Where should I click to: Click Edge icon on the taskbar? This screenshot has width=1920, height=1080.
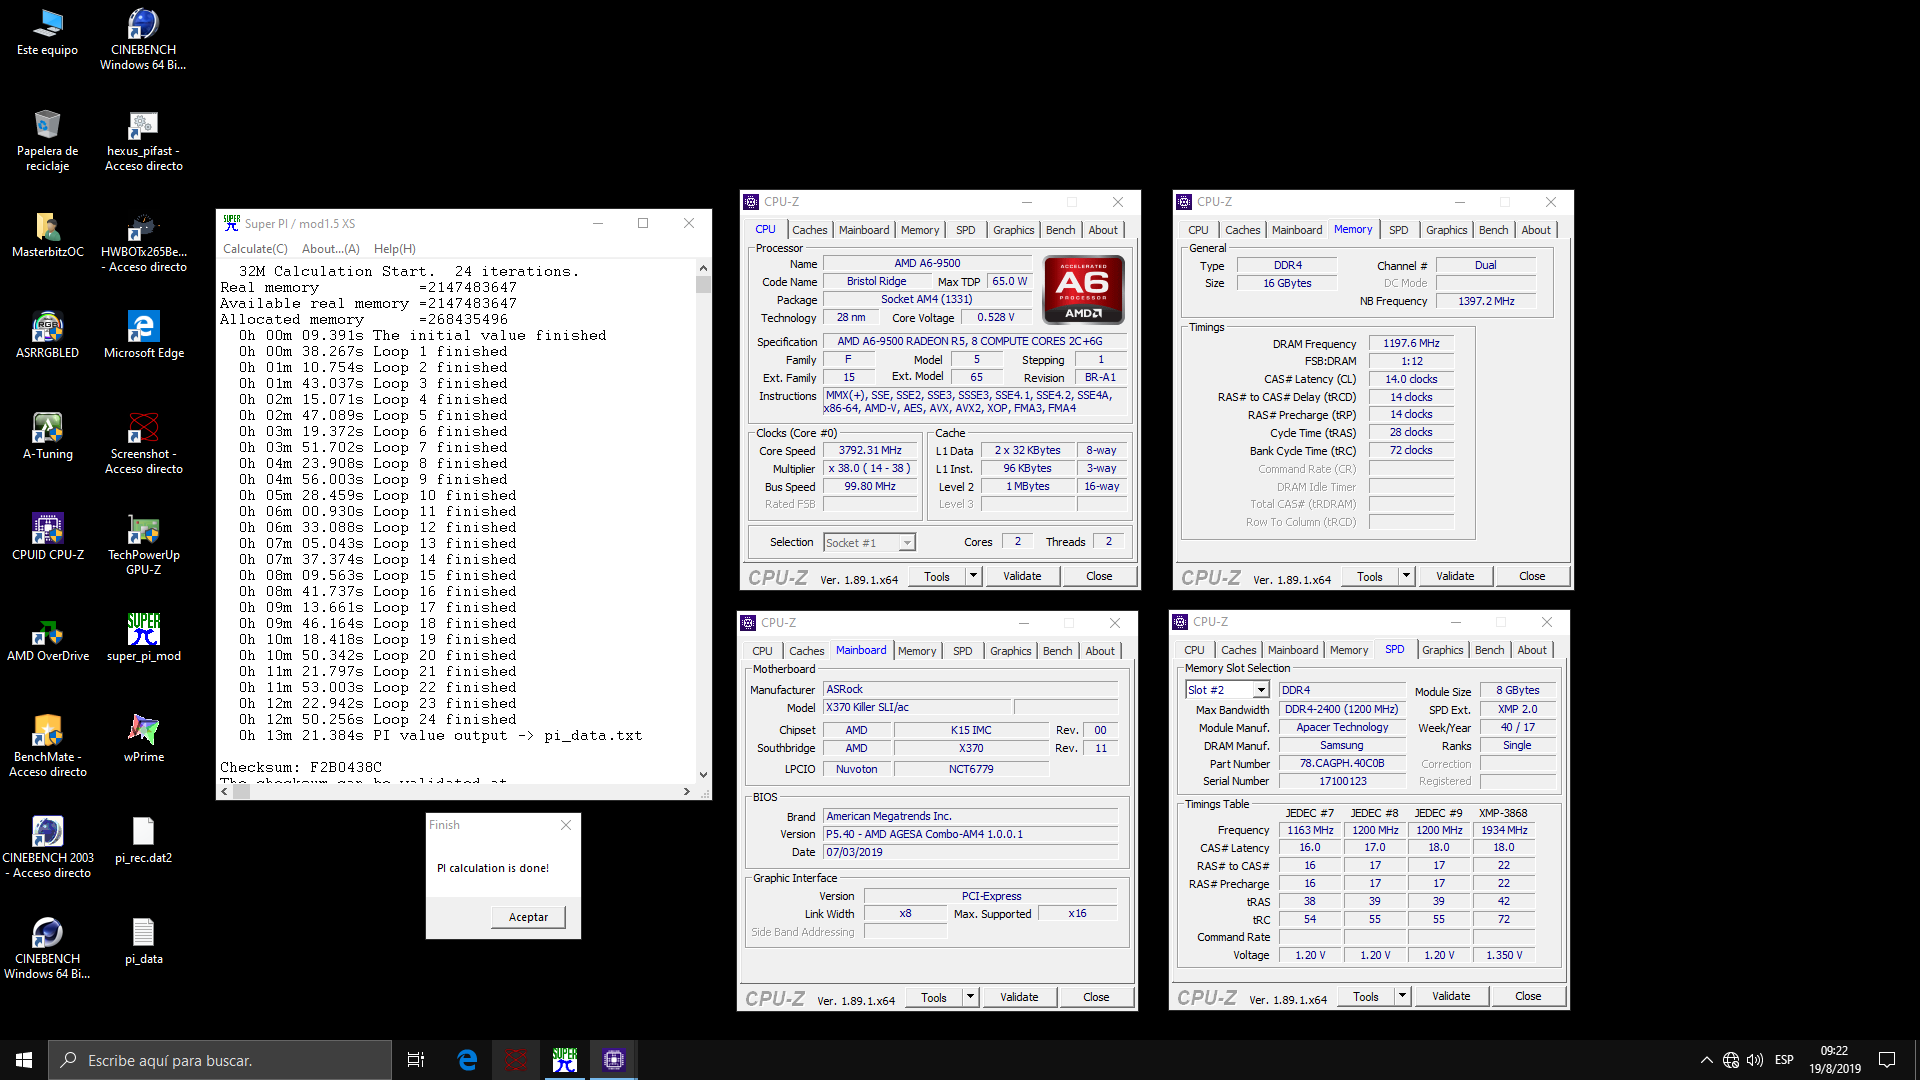(x=467, y=1060)
